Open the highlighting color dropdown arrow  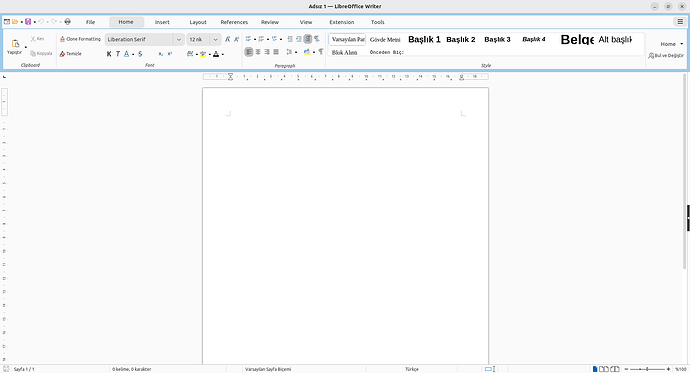pos(209,54)
